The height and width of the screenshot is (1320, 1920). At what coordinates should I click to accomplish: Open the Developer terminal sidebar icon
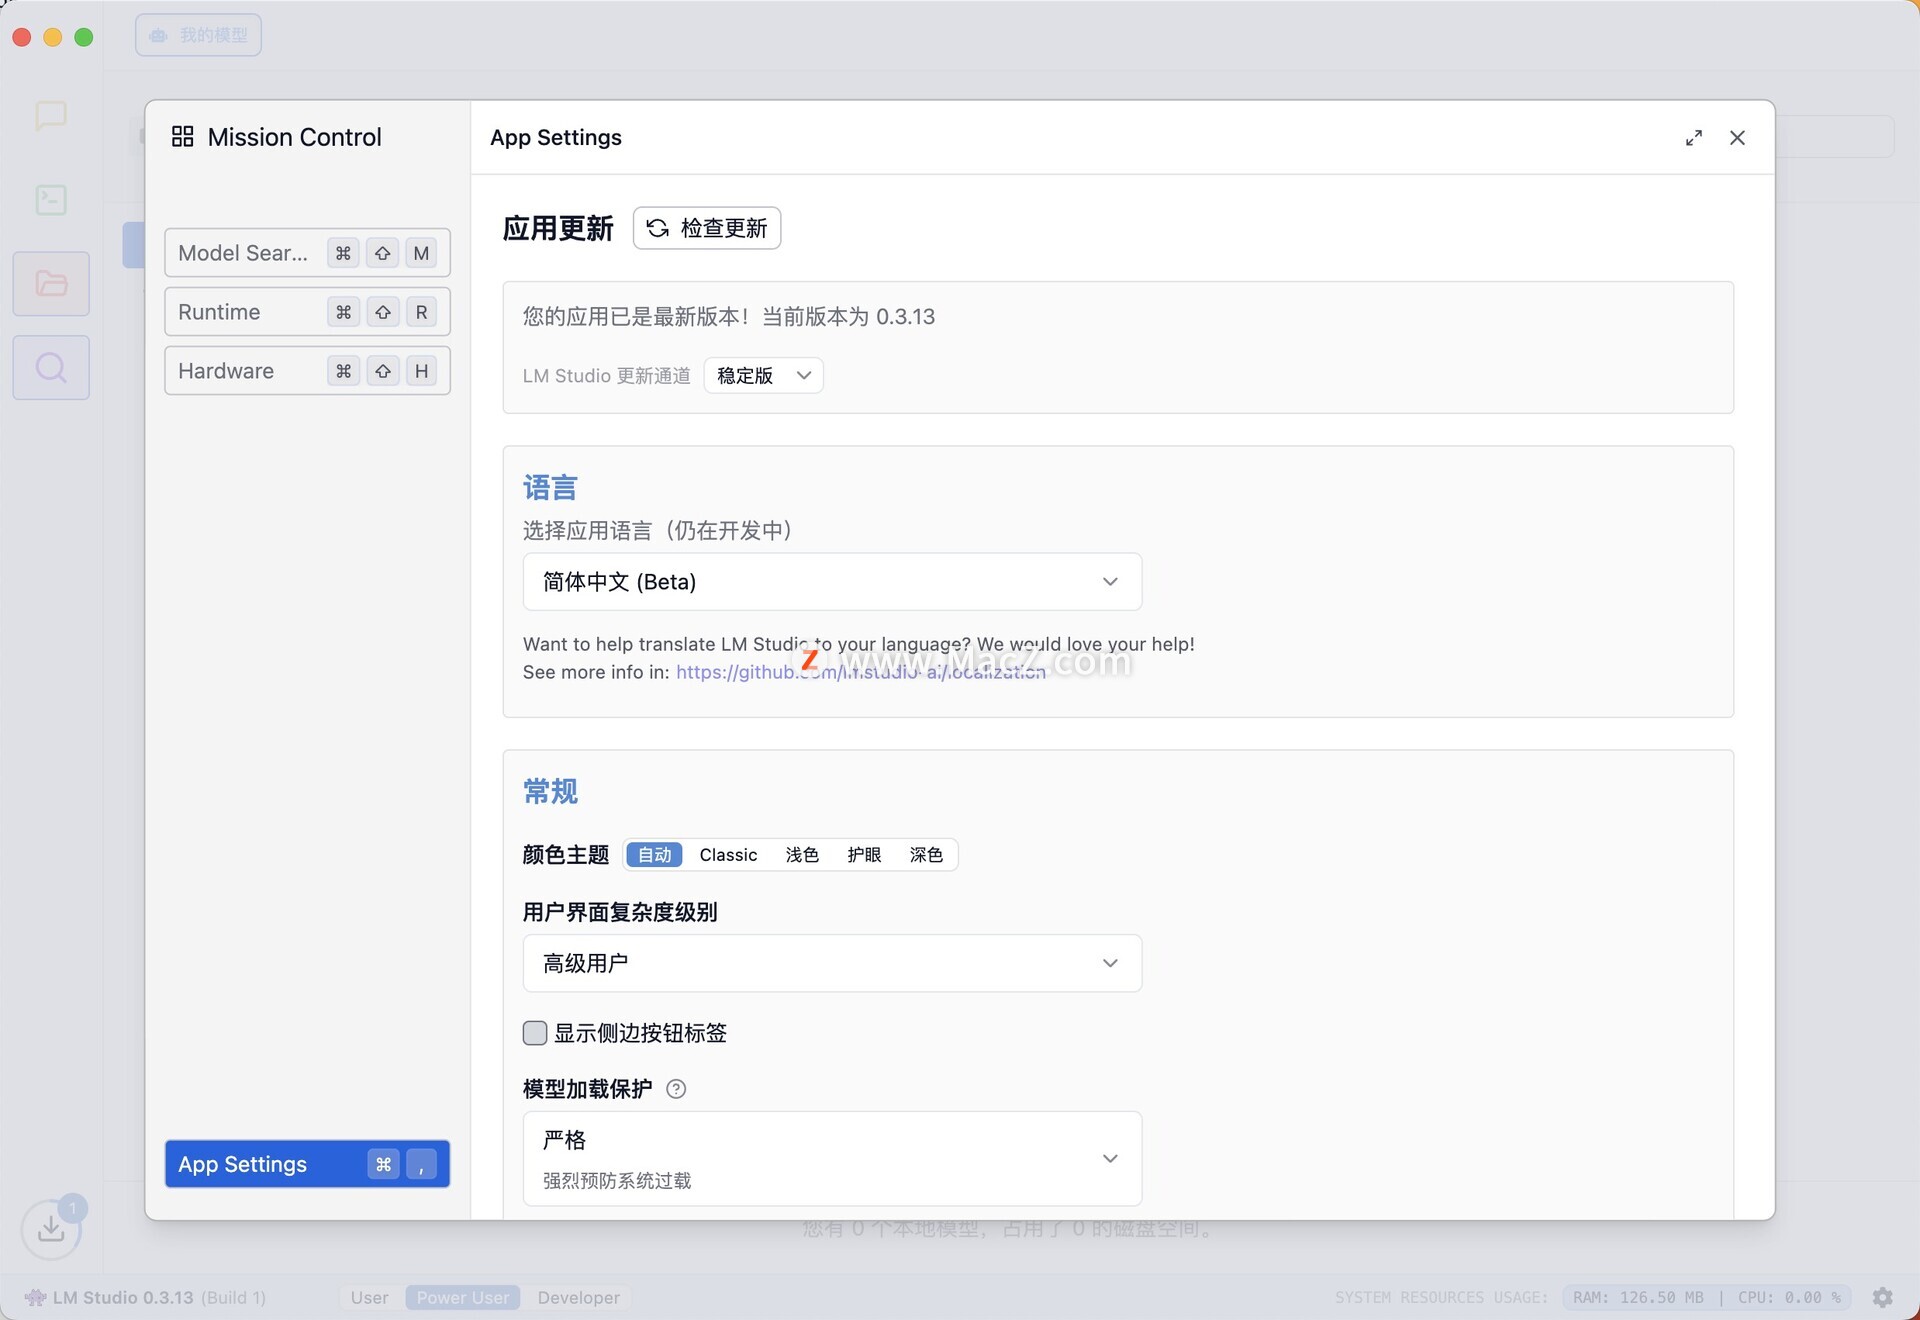tap(51, 200)
